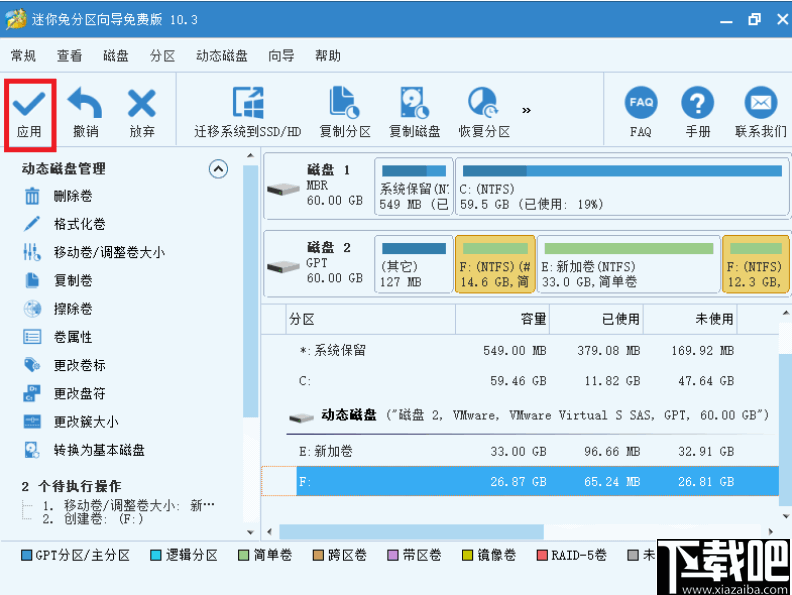This screenshot has height=595, width=792.
Task: Select C: (NTFS) 59.5 GB partition block
Action: tap(622, 187)
